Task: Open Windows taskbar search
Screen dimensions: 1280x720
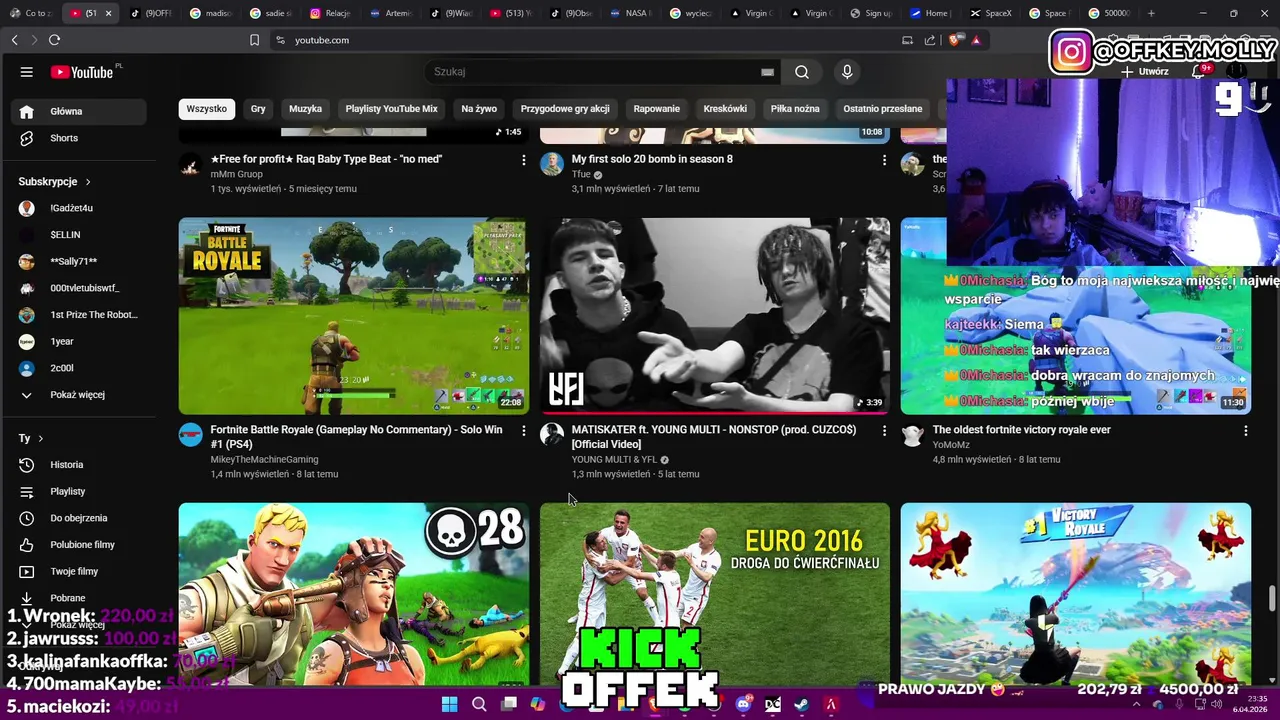Action: [x=479, y=704]
